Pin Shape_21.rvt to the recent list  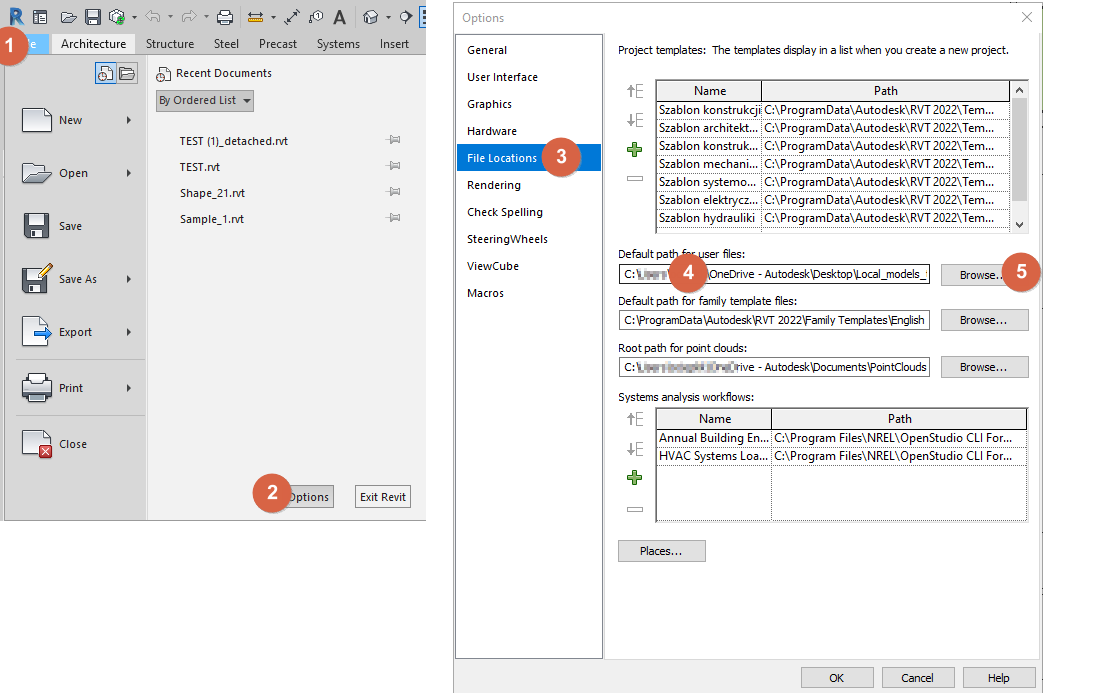pos(393,192)
